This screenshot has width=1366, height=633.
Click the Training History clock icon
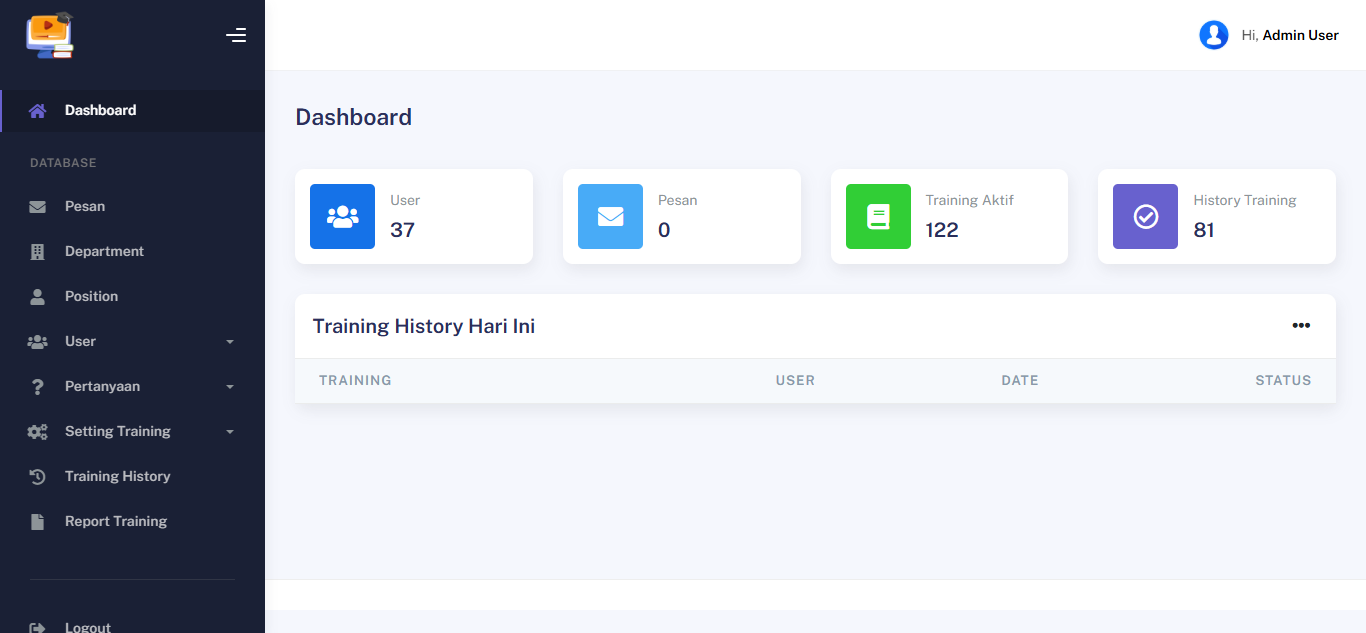pyautogui.click(x=37, y=476)
